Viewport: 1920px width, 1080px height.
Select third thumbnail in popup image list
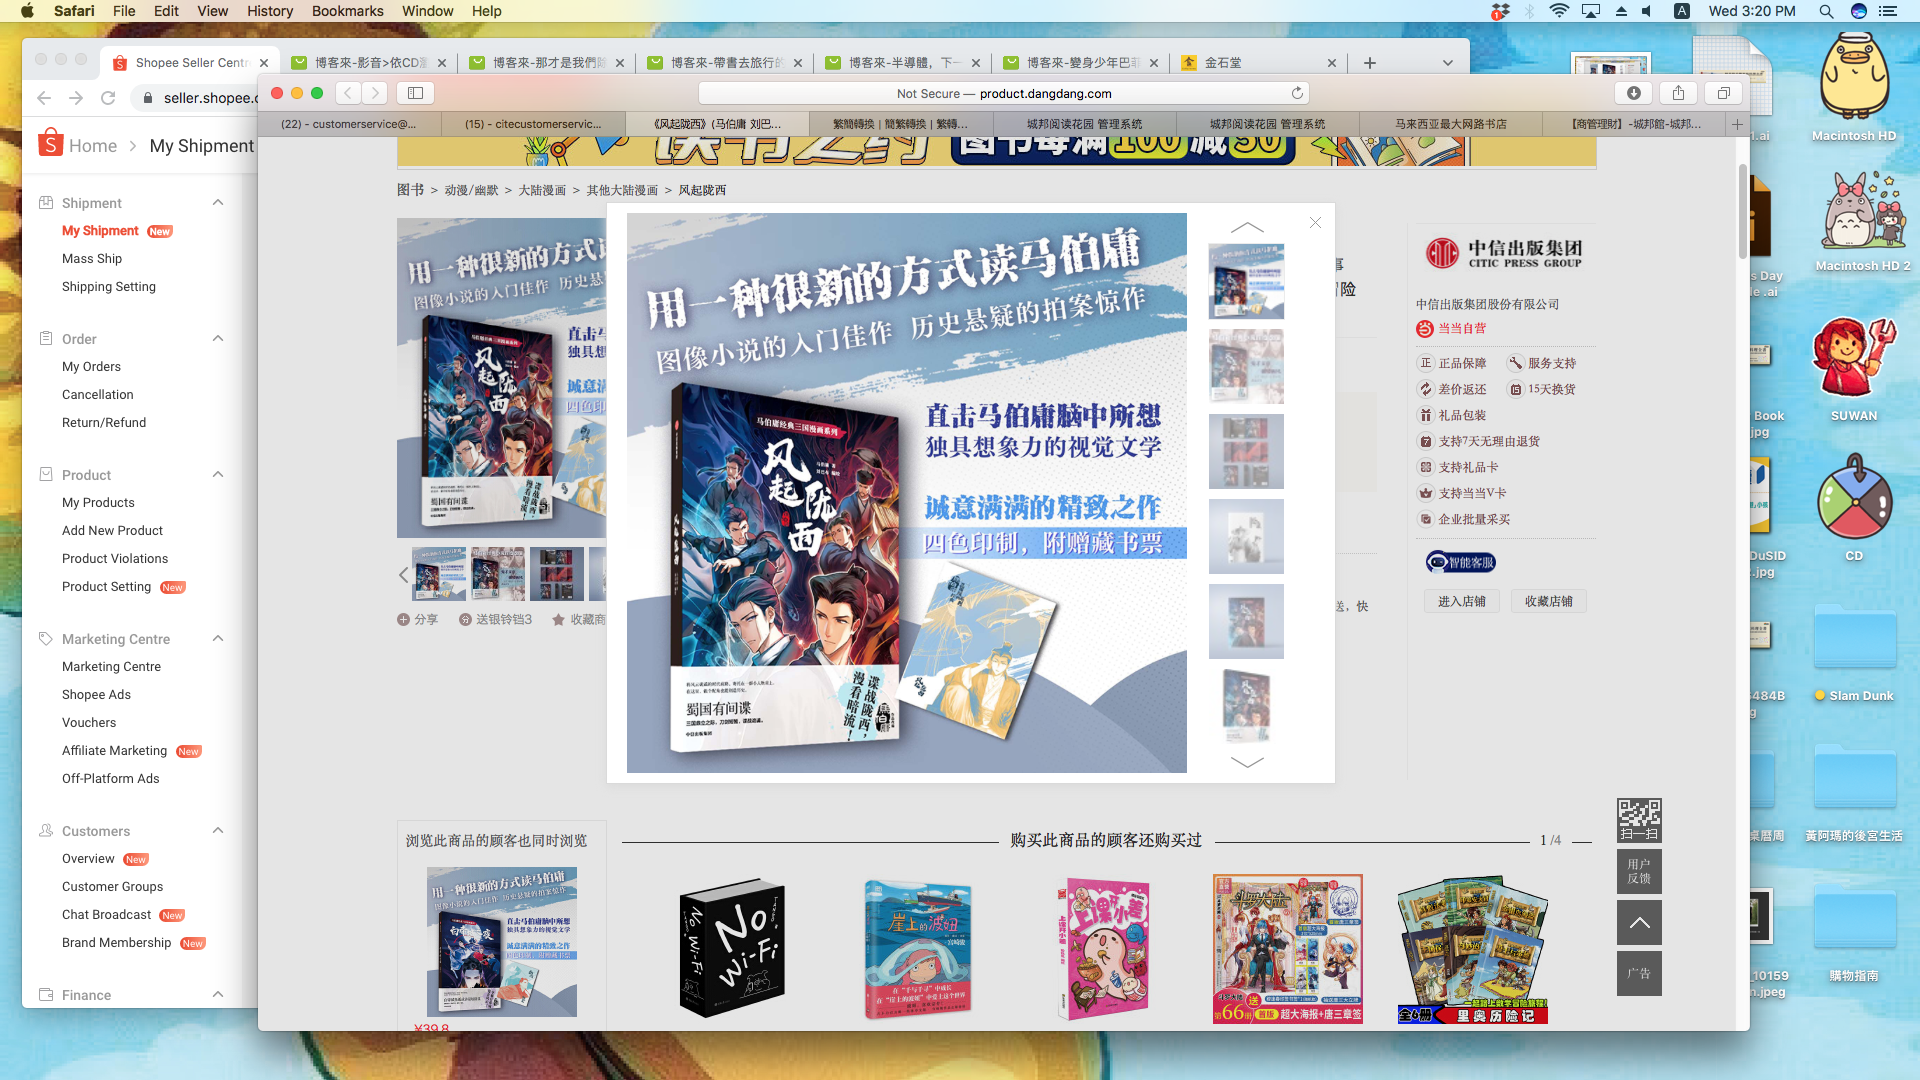tap(1246, 451)
